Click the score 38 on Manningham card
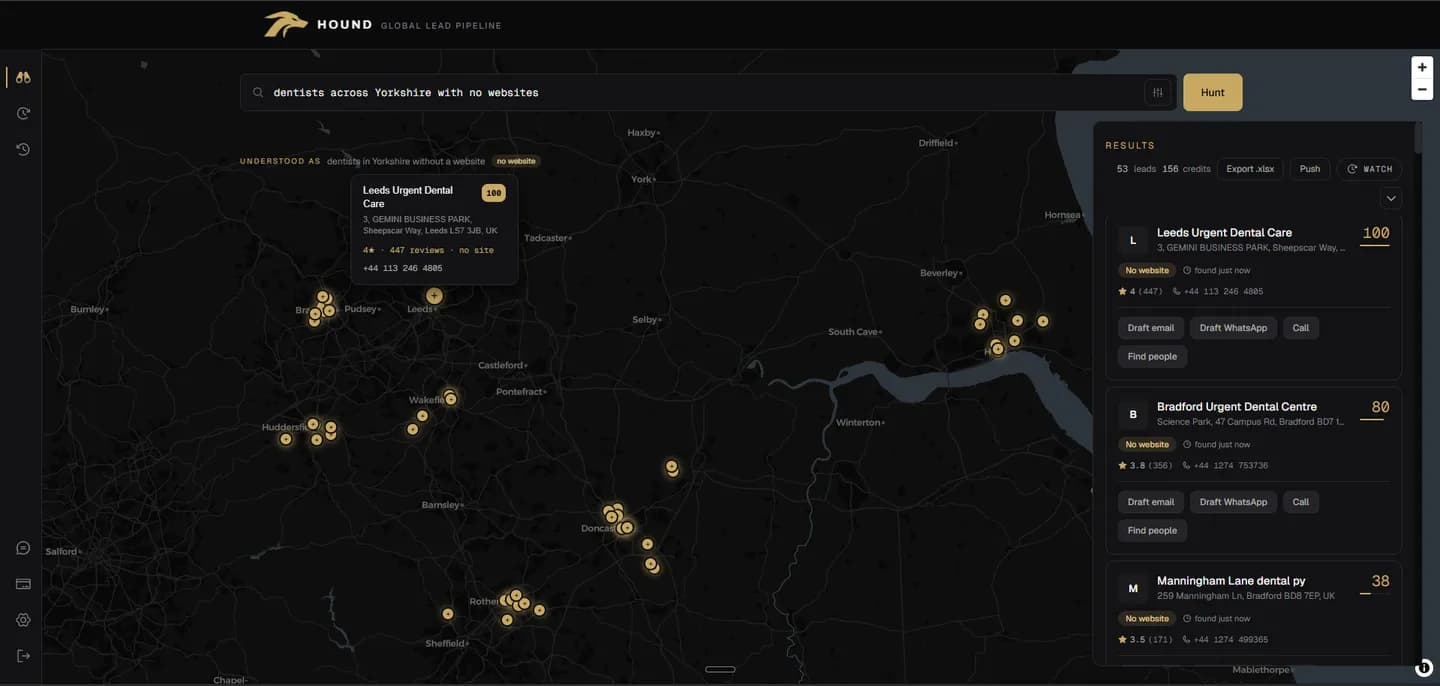This screenshot has height=686, width=1440. (x=1380, y=582)
